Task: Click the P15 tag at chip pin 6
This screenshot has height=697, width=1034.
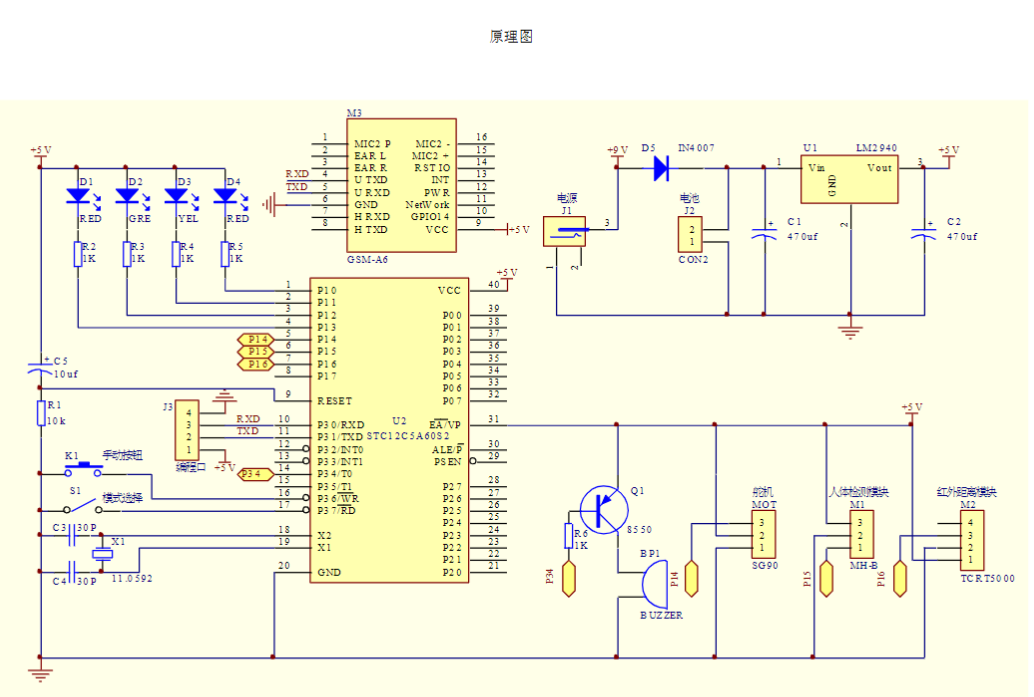Action: click(255, 351)
